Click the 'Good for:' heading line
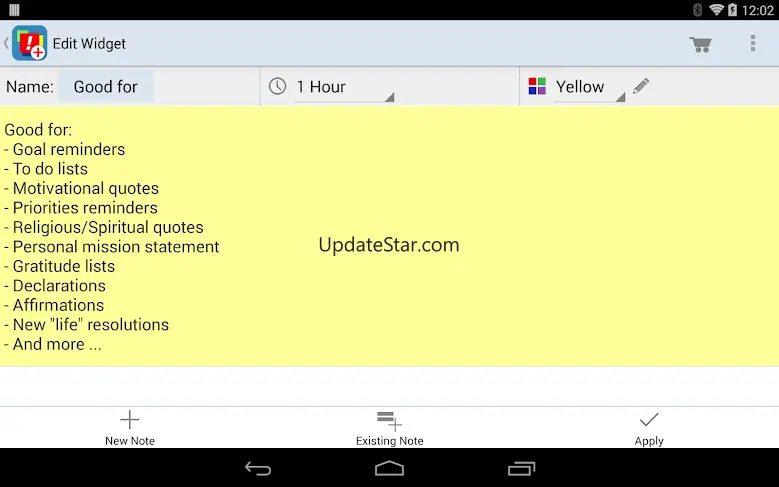Image resolution: width=779 pixels, height=487 pixels. 38,130
